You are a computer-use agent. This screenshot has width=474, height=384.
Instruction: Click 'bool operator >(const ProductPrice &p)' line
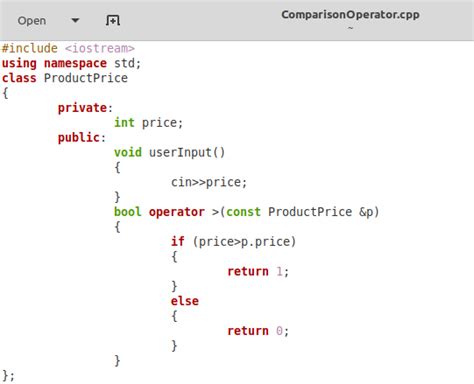point(247,212)
